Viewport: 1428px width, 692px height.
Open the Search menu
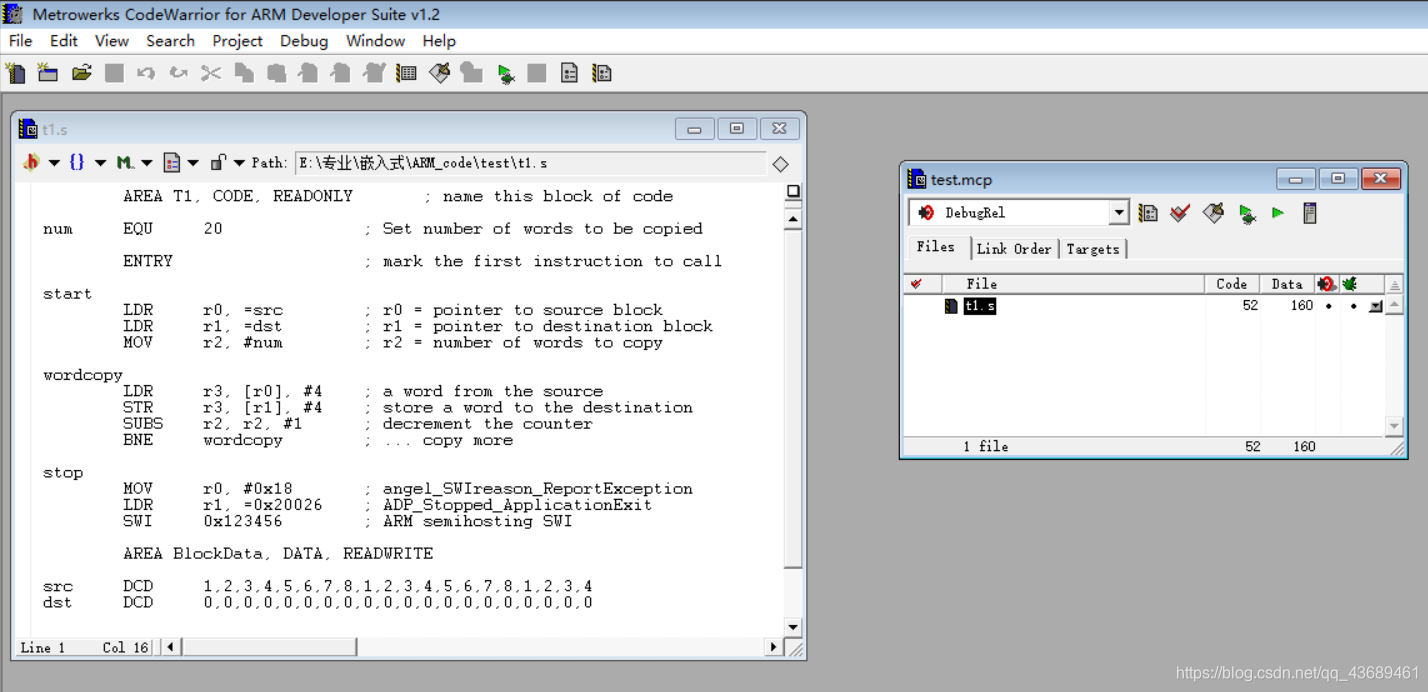click(x=170, y=41)
